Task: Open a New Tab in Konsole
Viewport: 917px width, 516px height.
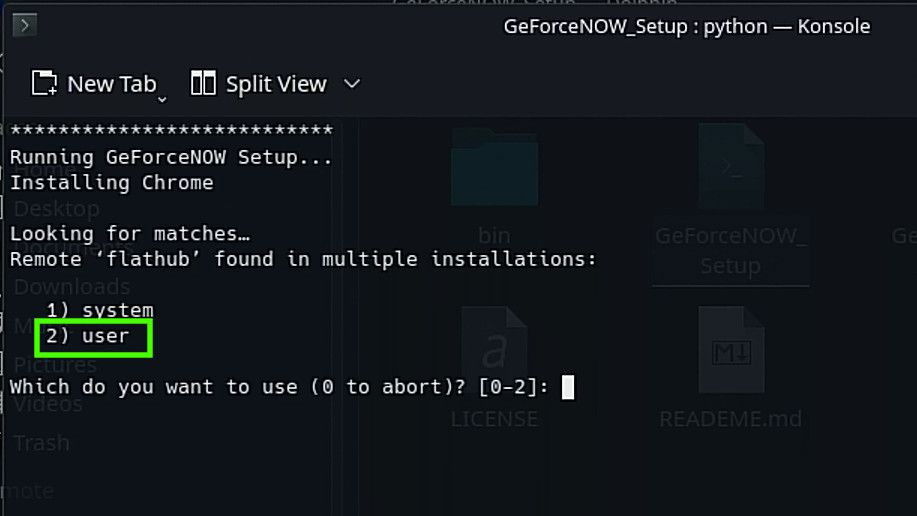Action: pos(94,84)
